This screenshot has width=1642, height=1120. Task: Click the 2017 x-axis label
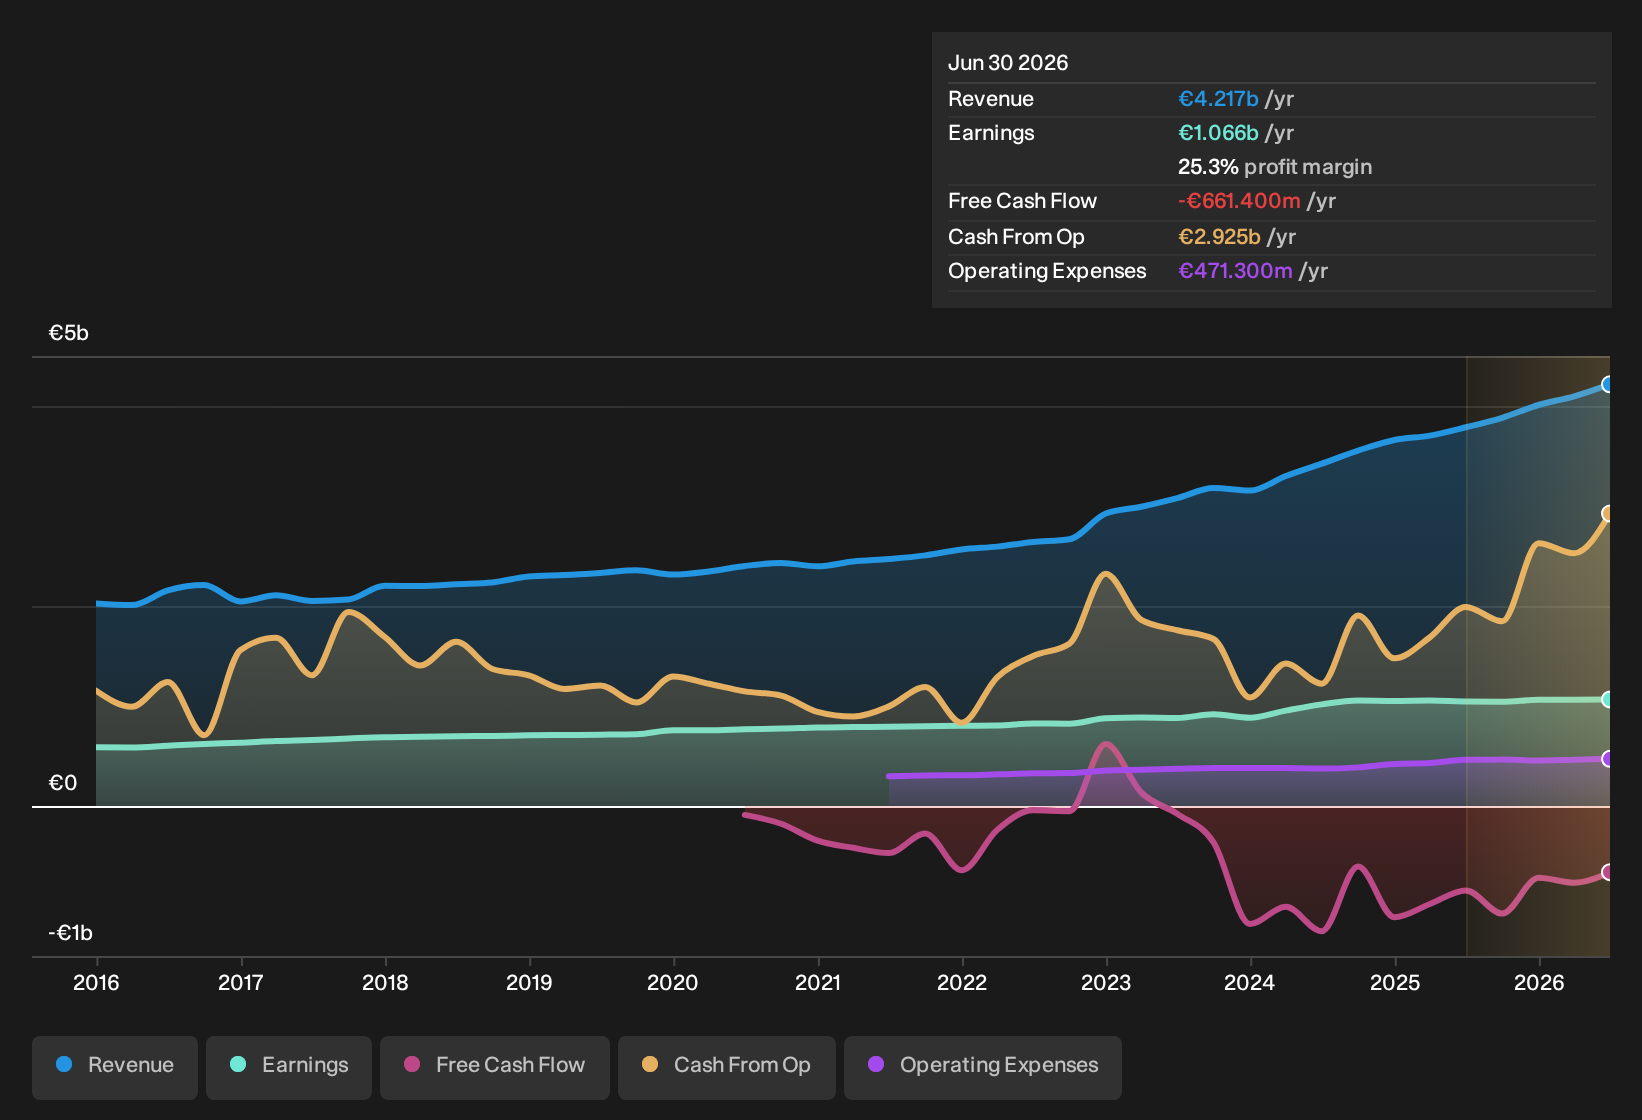[240, 983]
